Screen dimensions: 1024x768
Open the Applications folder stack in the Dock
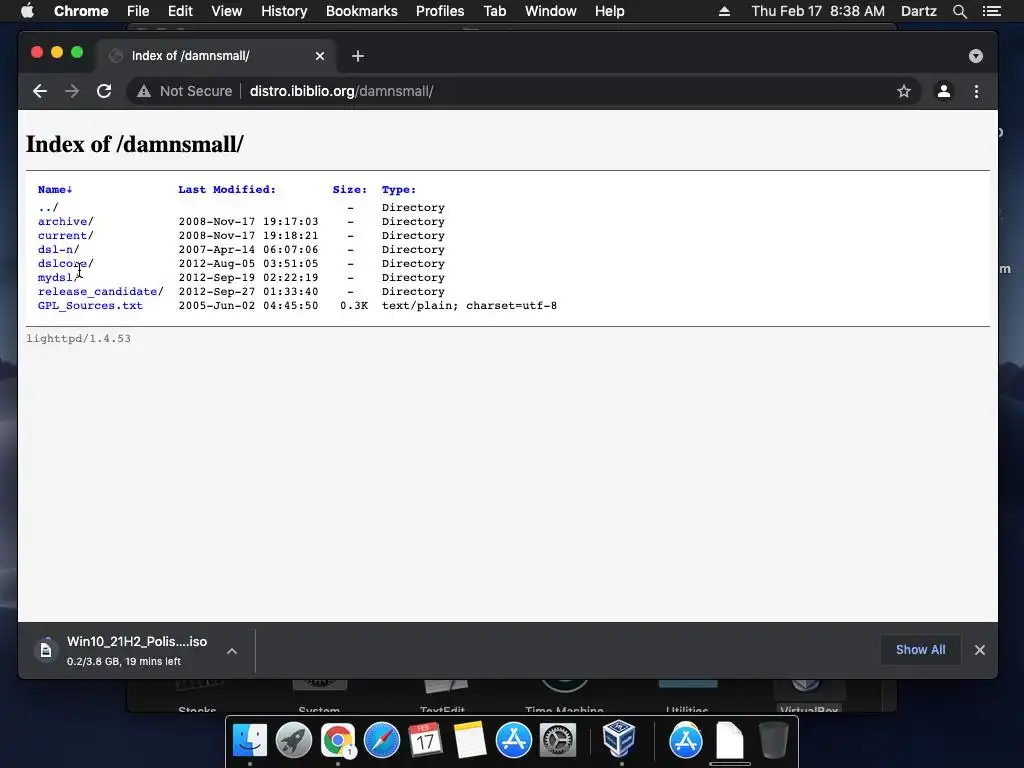(686, 740)
